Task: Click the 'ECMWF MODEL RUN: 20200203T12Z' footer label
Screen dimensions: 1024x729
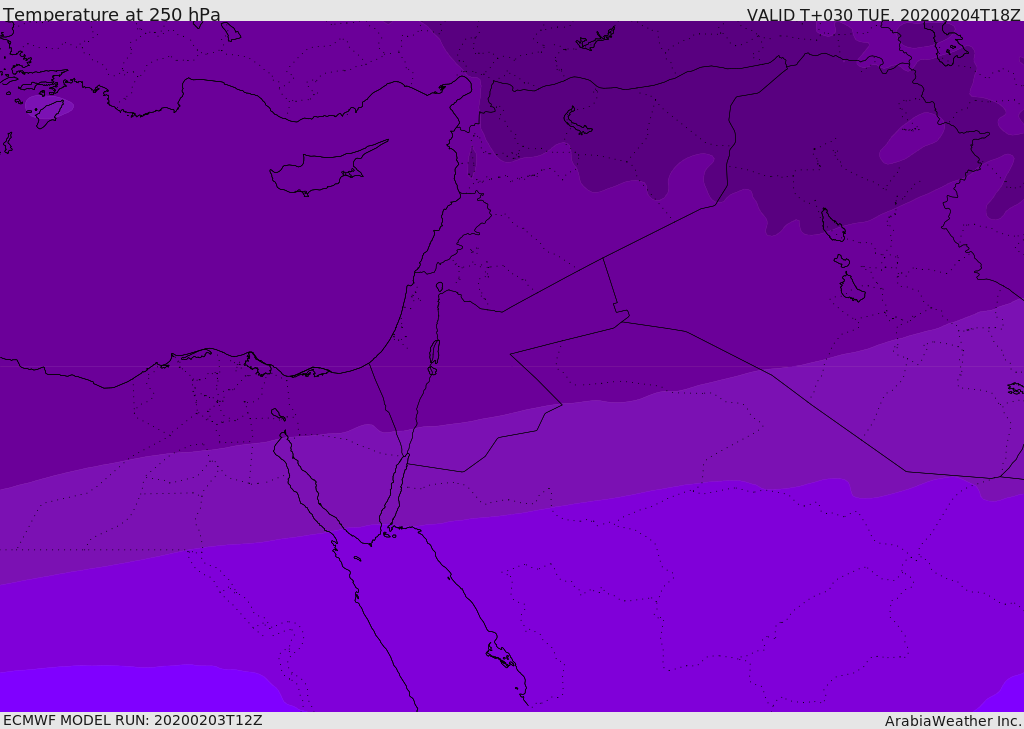Action: (133, 720)
